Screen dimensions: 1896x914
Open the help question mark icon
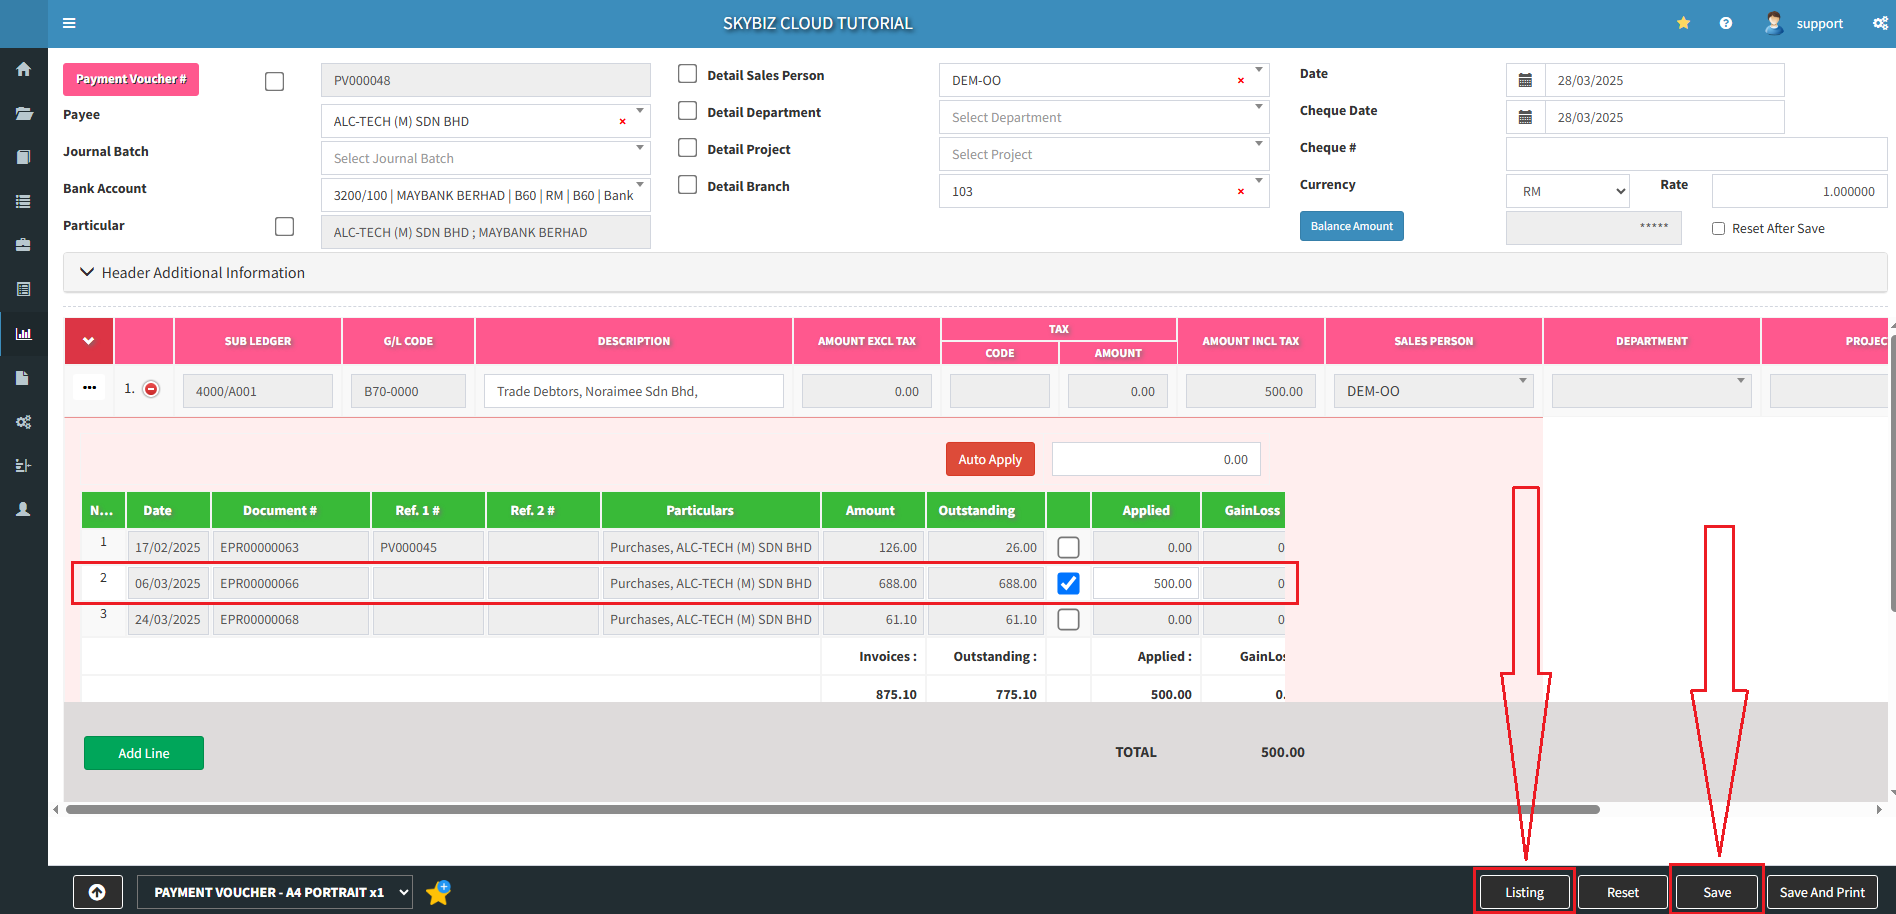coord(1726,23)
